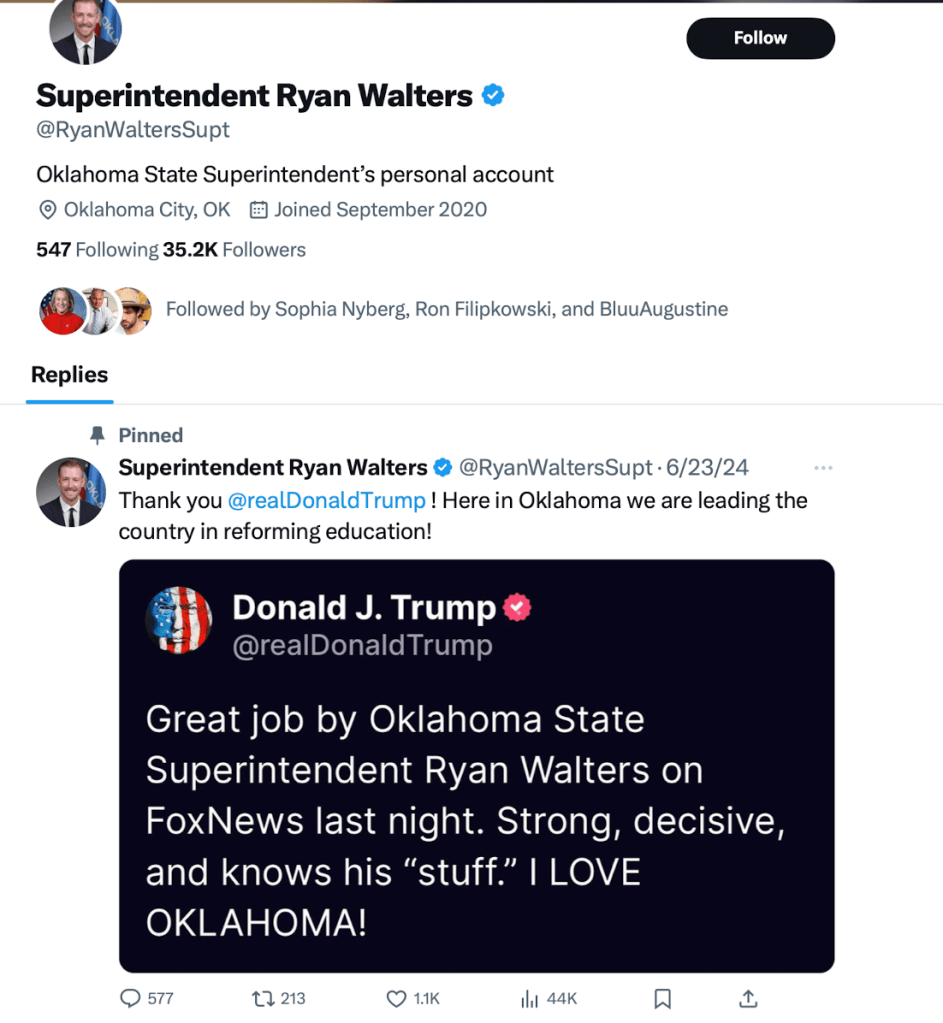
Task: Click the Follow button
Action: click(760, 38)
